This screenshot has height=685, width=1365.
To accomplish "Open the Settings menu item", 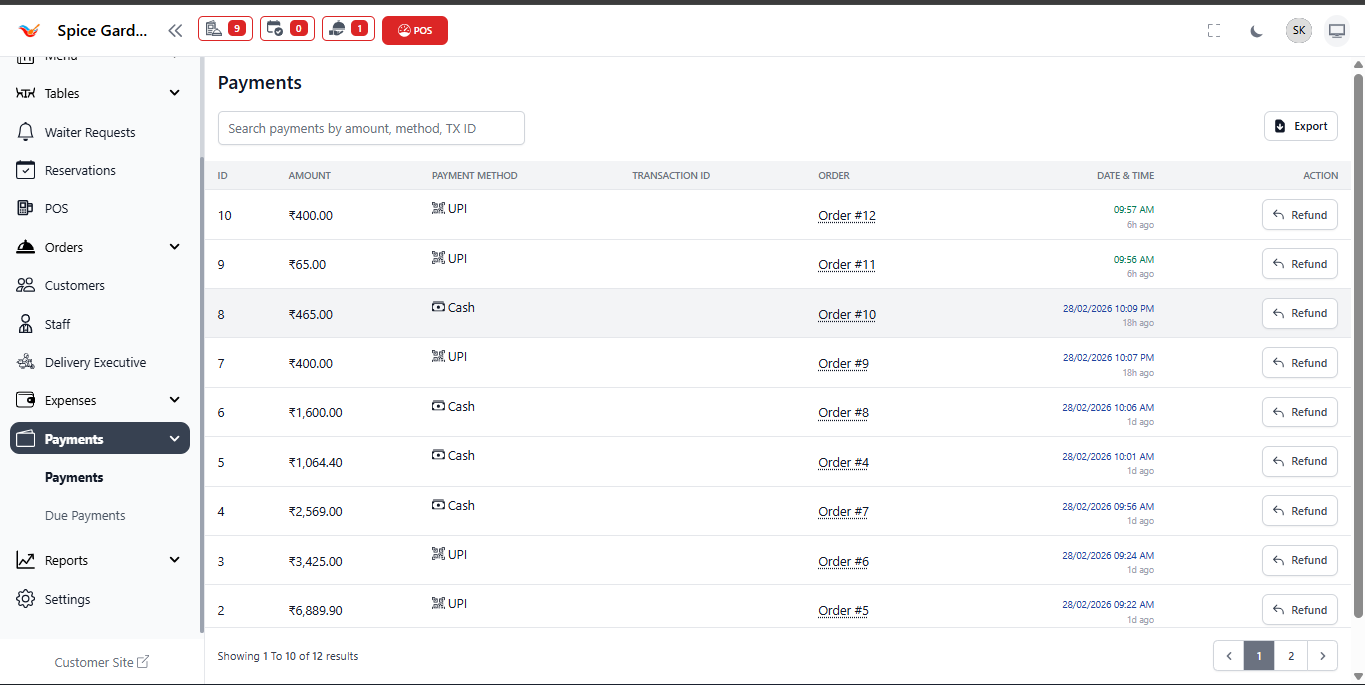I will pos(66,599).
